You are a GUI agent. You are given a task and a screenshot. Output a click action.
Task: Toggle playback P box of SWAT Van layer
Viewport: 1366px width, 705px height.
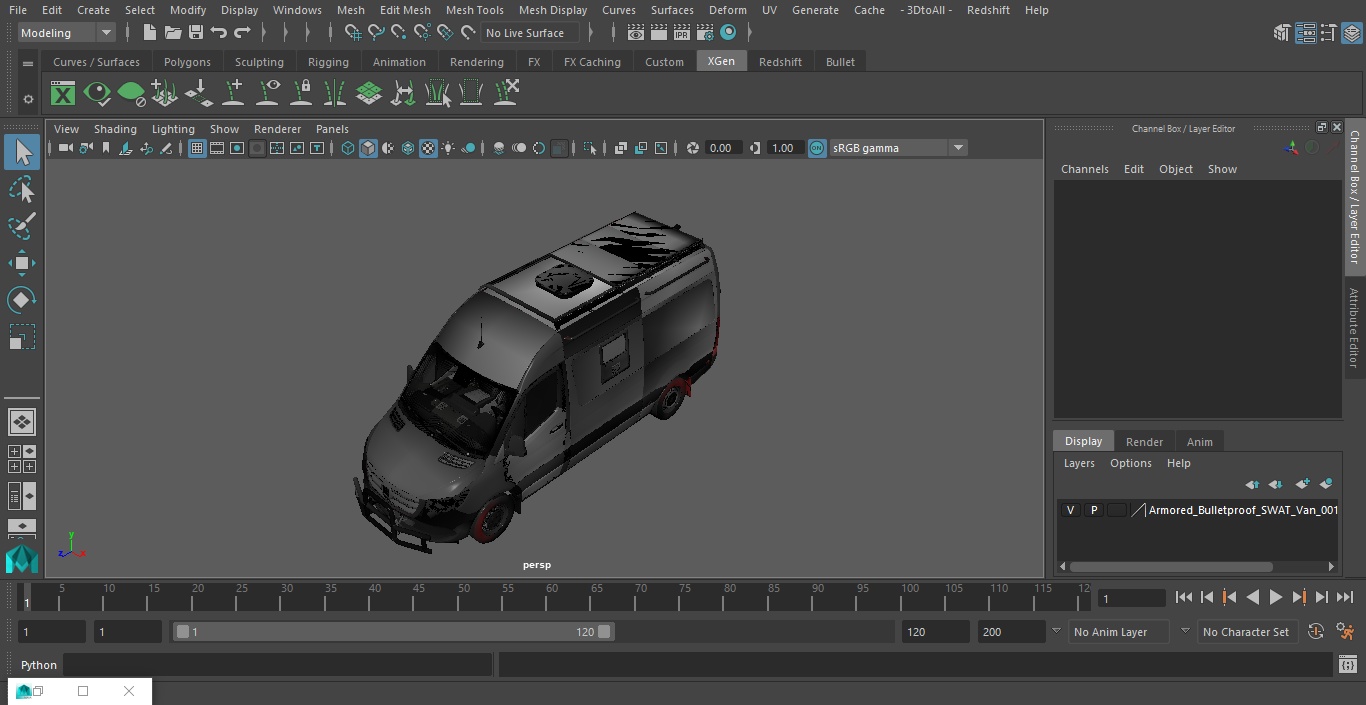point(1093,510)
